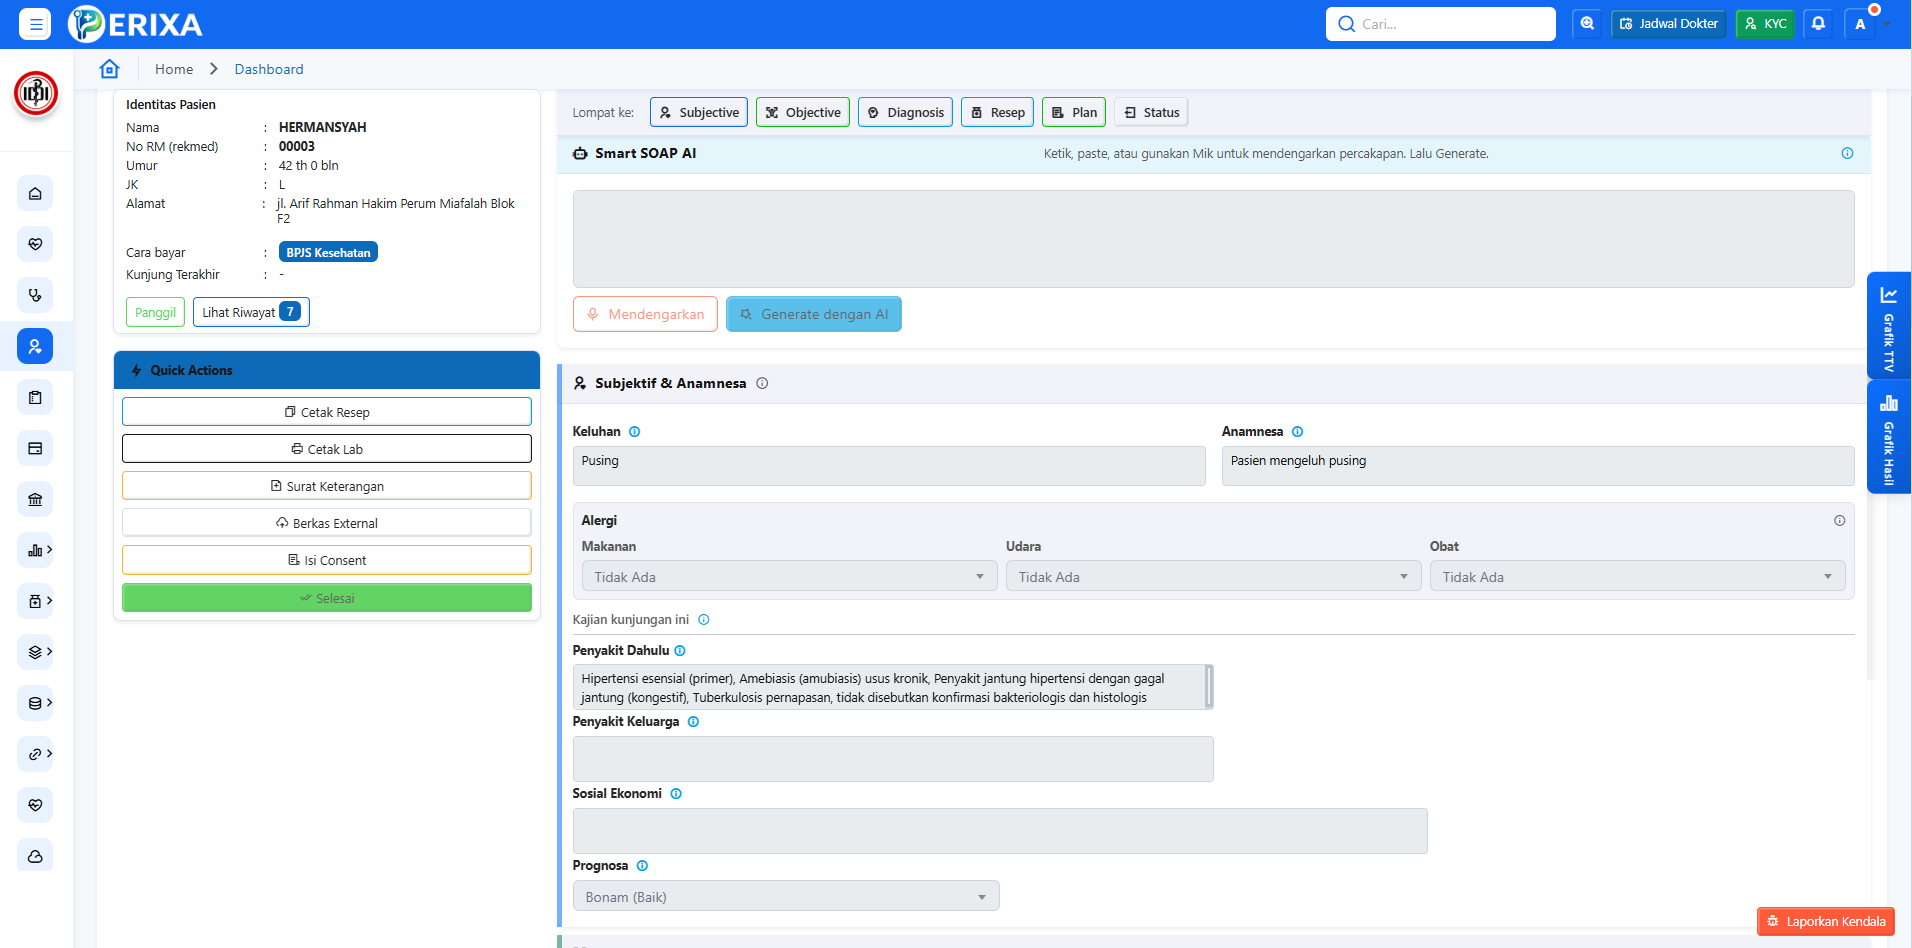Image resolution: width=1912 pixels, height=948 pixels.
Task: Open the stethoscope sidebar icon
Action: click(35, 295)
